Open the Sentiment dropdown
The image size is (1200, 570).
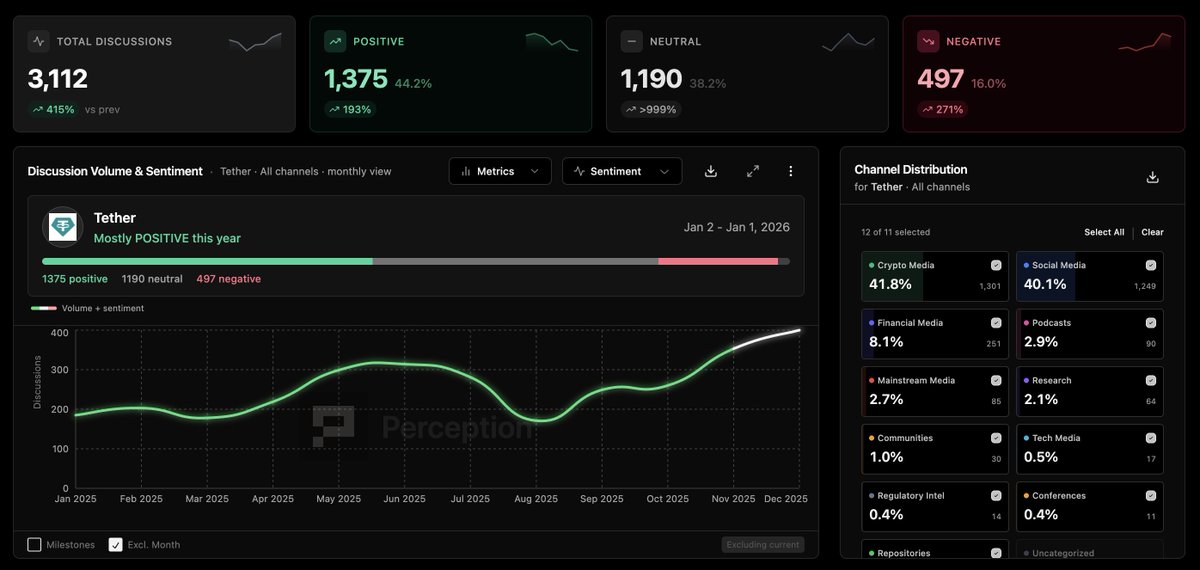(622, 171)
